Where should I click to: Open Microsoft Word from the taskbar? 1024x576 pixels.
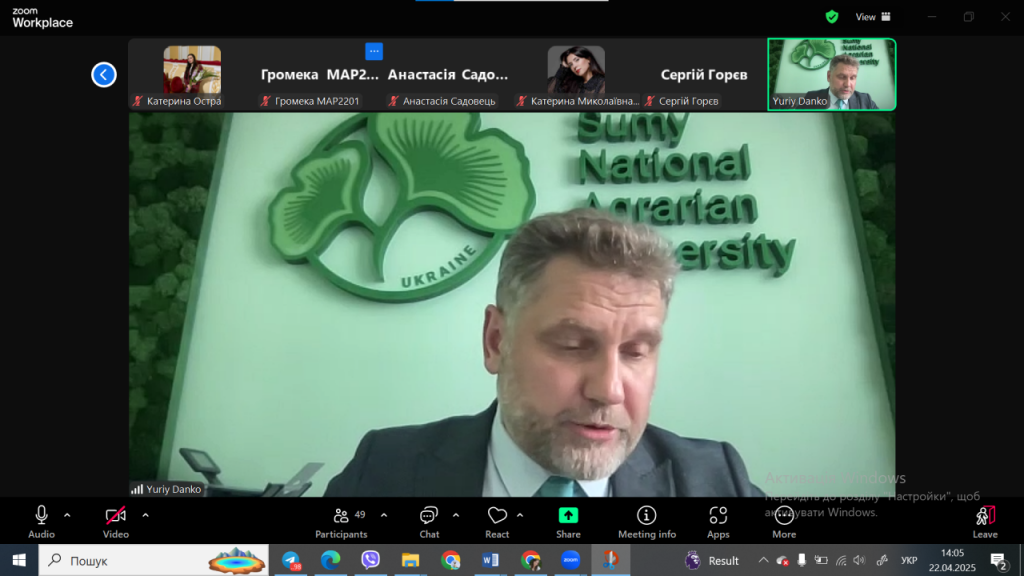[490, 560]
